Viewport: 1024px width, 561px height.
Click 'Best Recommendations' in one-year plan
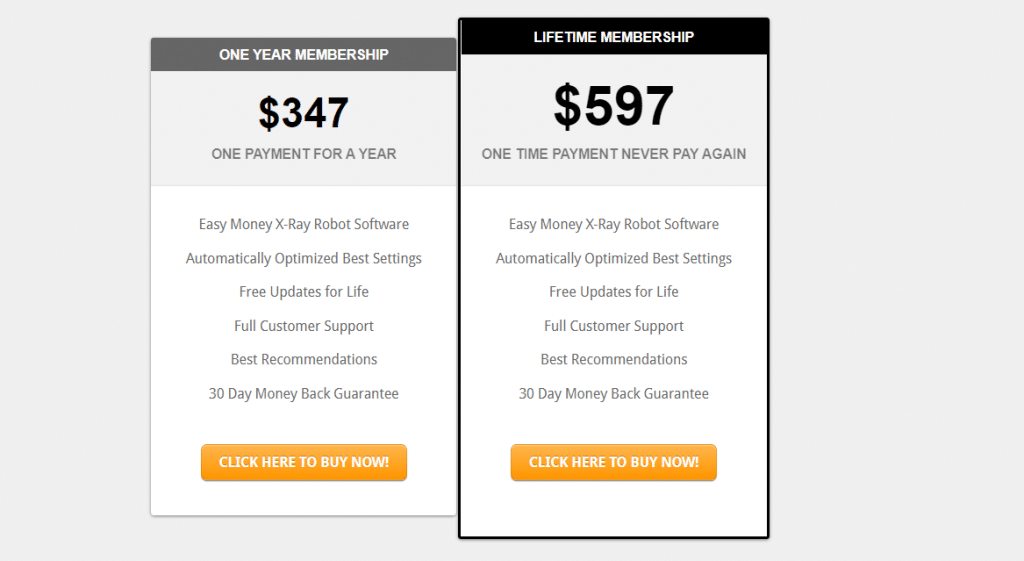click(x=303, y=359)
